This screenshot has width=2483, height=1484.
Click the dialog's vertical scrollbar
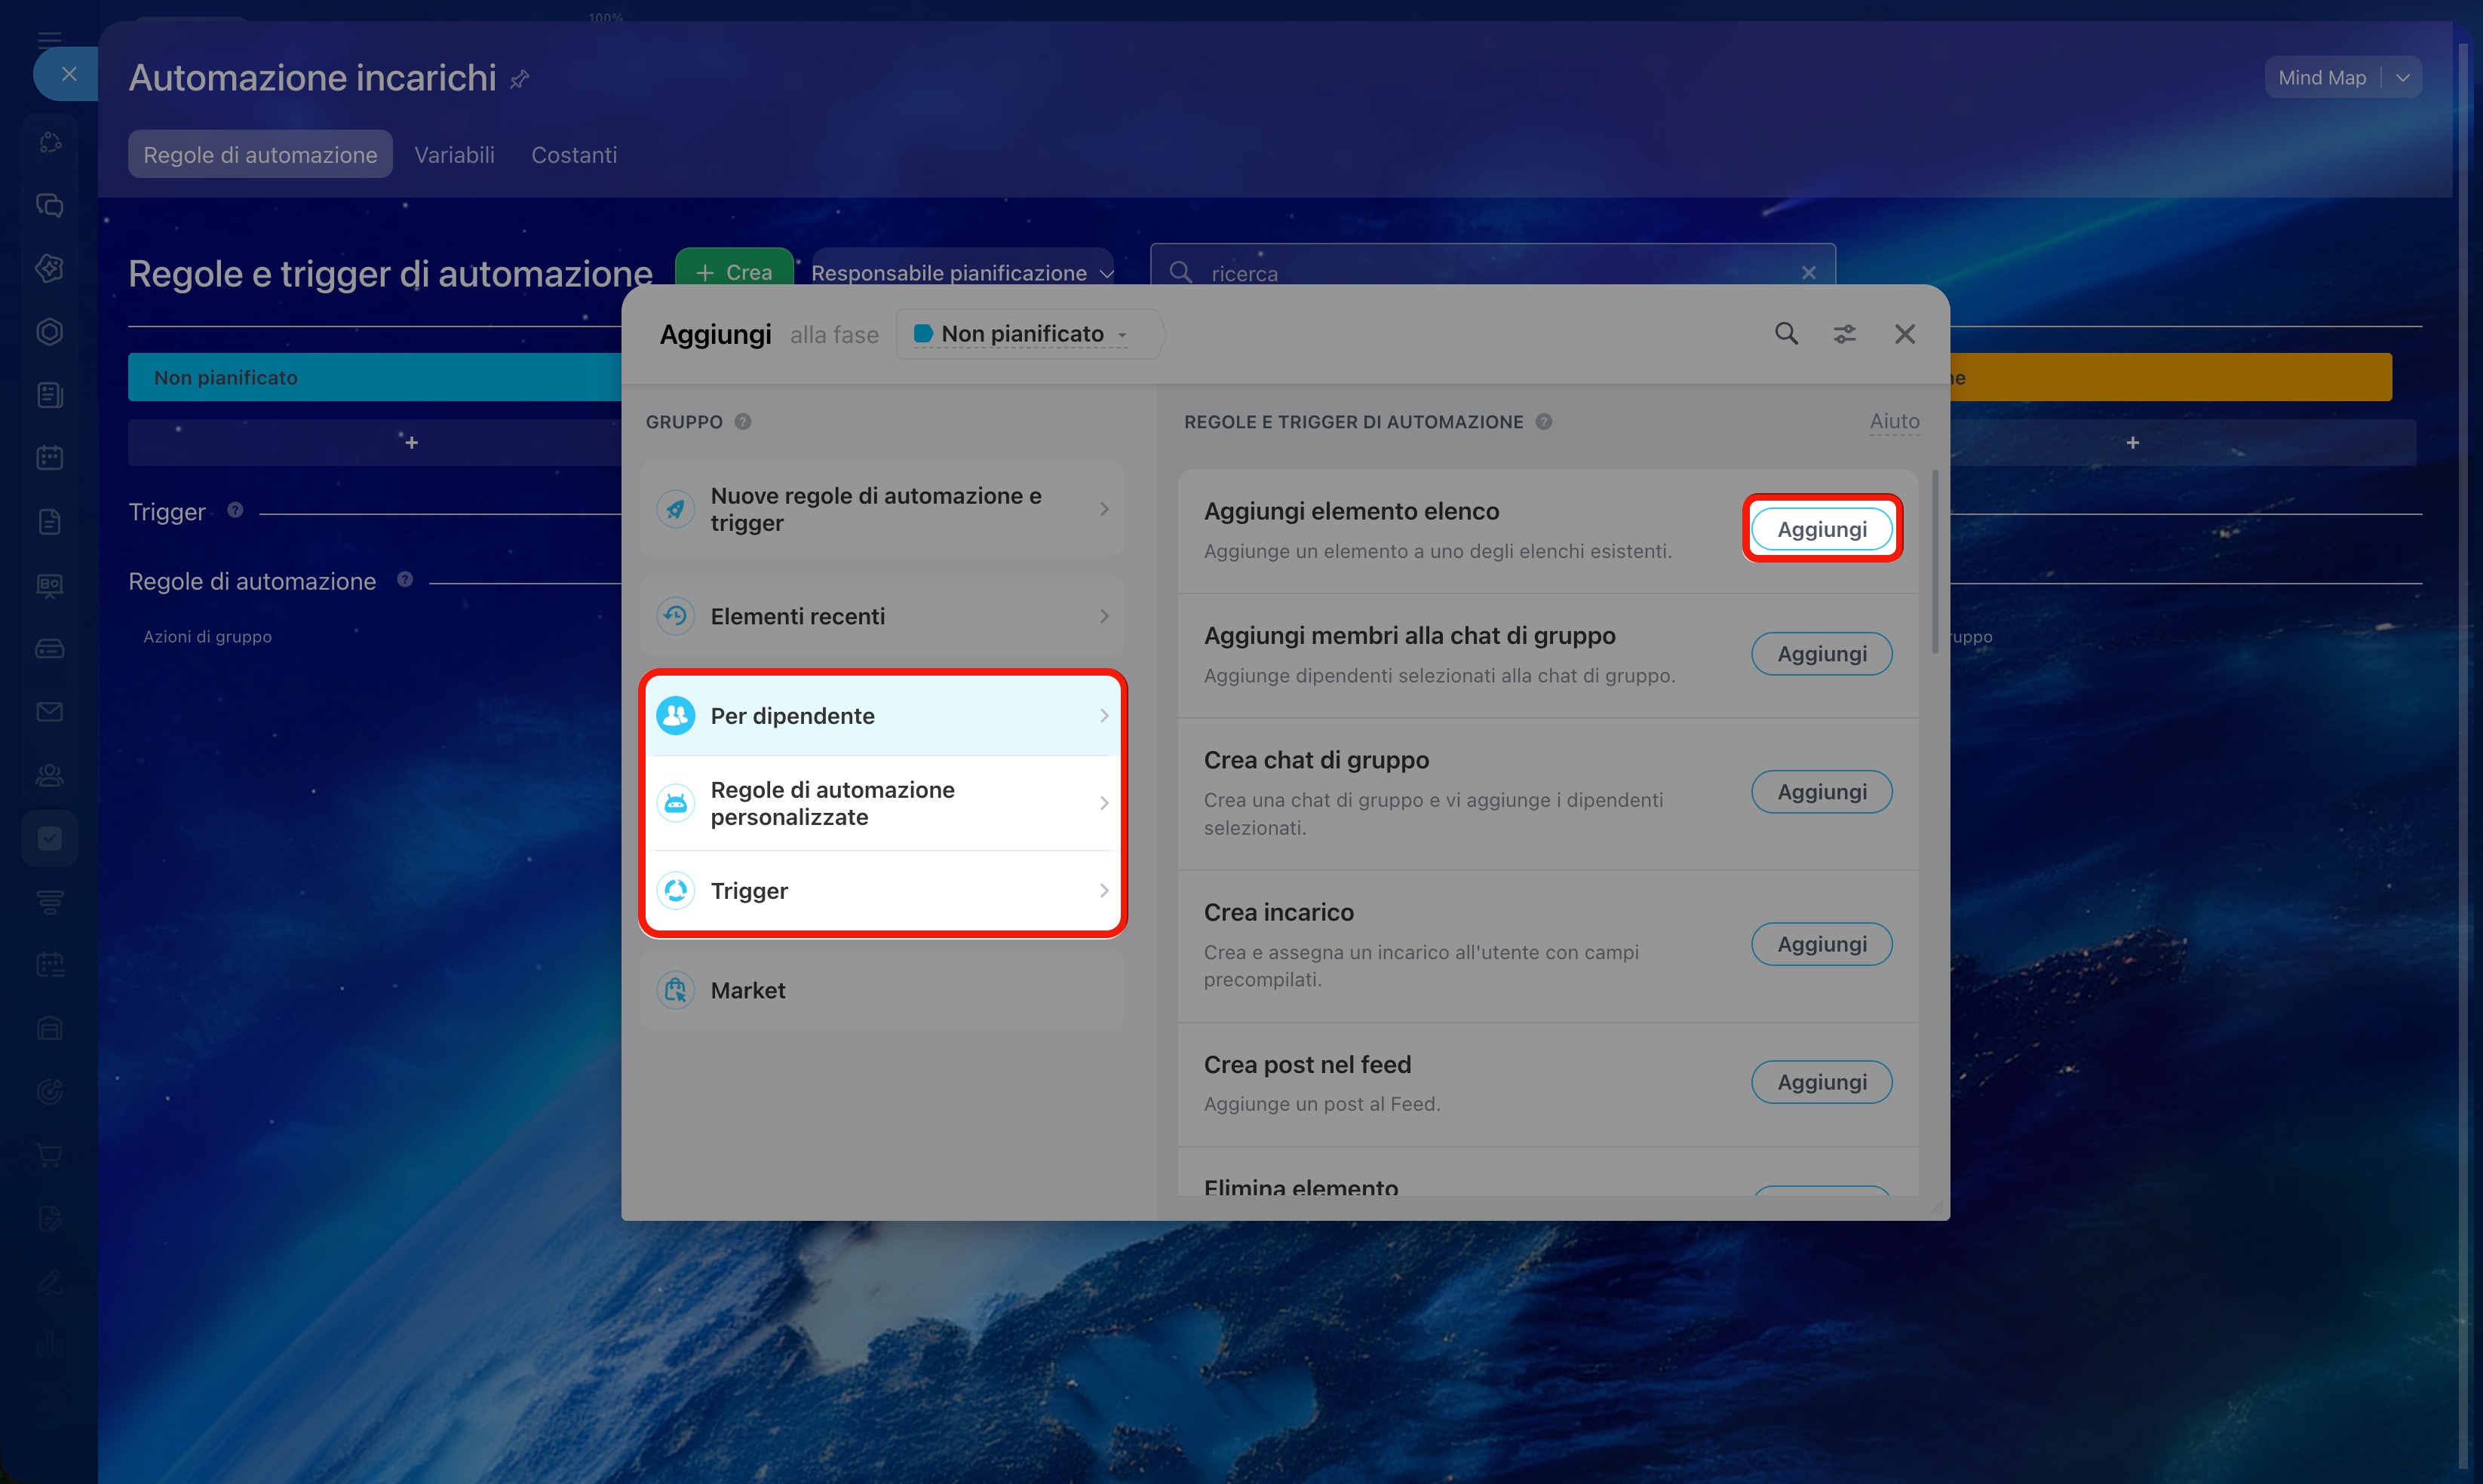point(1935,562)
